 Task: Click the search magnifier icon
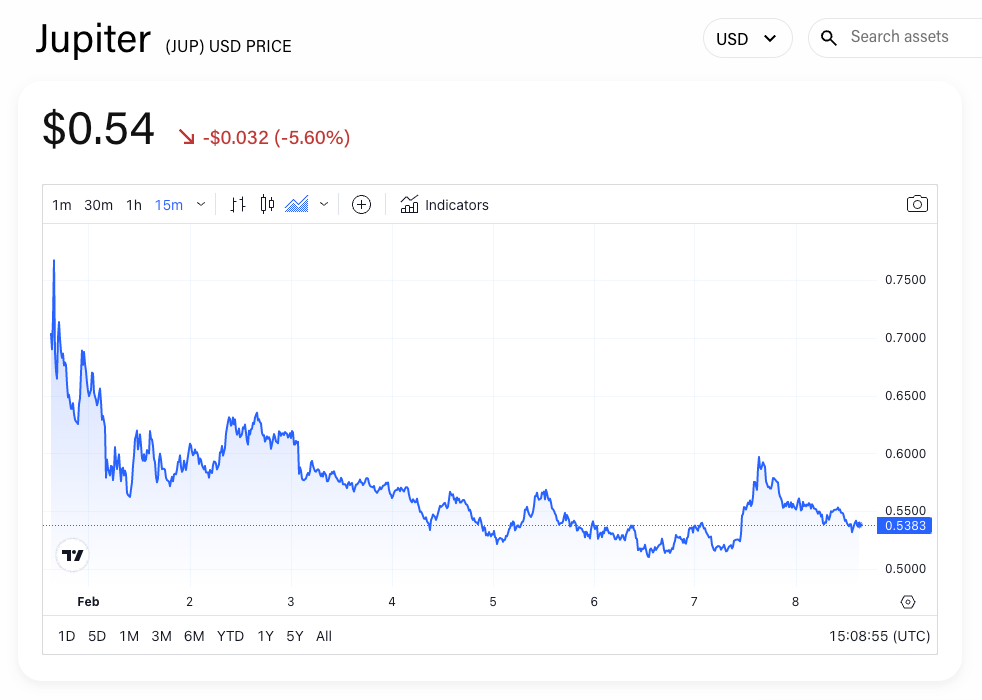[x=829, y=37]
